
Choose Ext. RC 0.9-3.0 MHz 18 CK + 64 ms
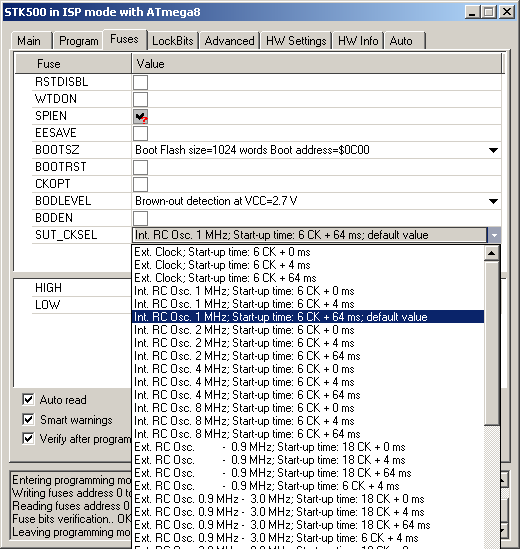point(308,525)
